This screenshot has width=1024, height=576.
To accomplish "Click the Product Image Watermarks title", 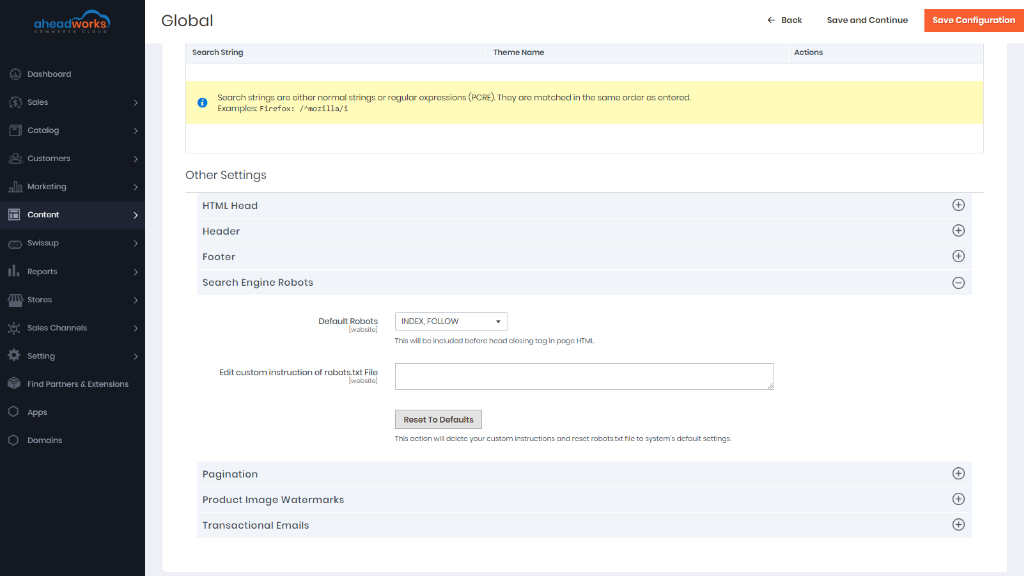I will (x=273, y=500).
